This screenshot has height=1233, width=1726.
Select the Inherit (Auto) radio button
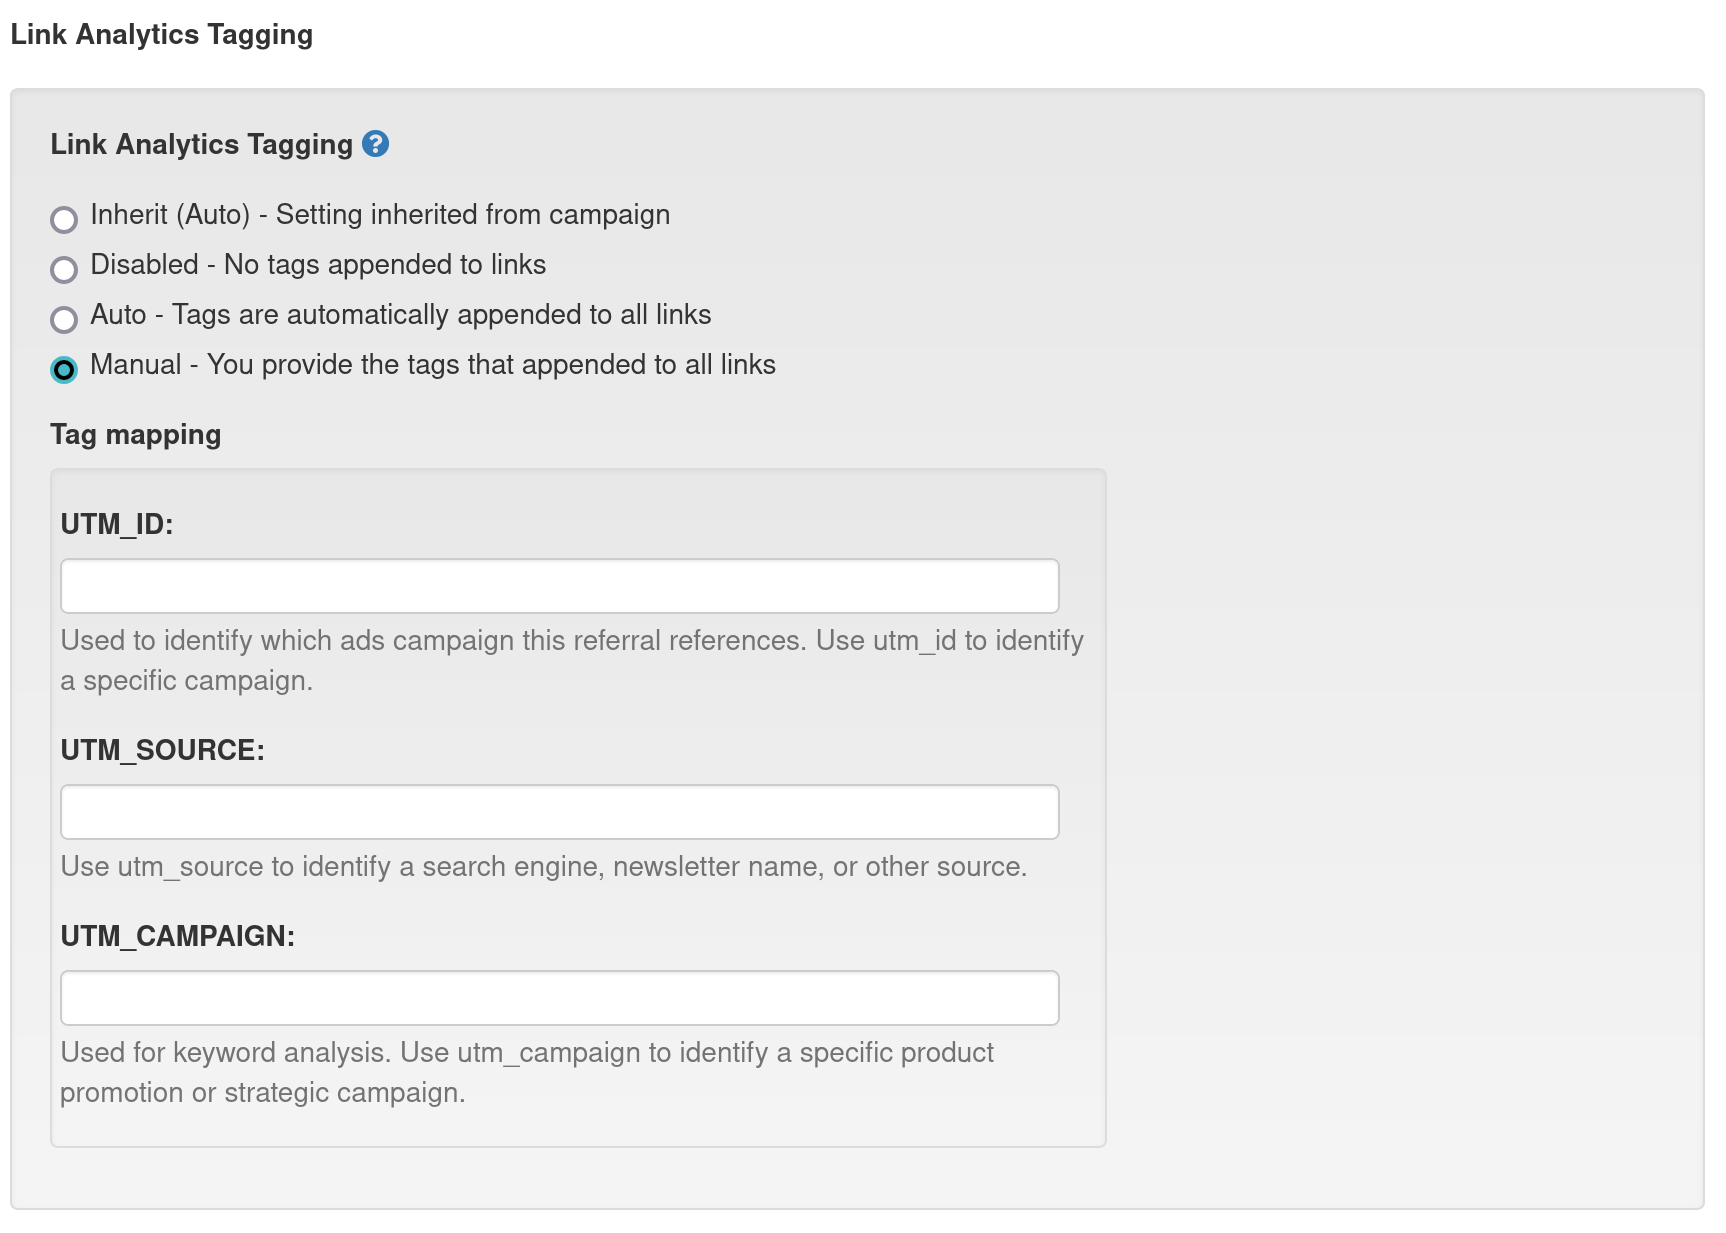point(64,219)
